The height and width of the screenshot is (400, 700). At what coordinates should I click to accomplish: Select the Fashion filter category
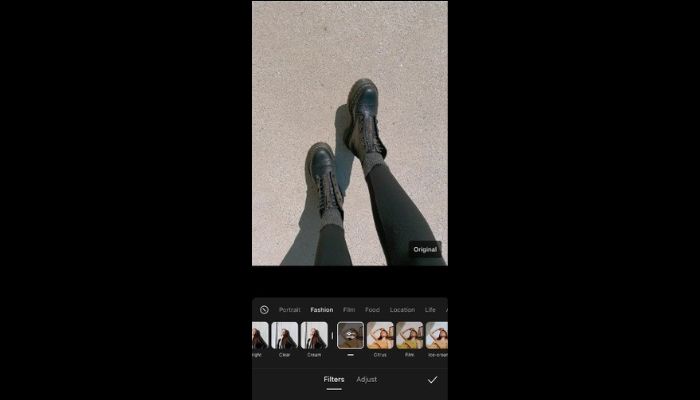pos(321,309)
